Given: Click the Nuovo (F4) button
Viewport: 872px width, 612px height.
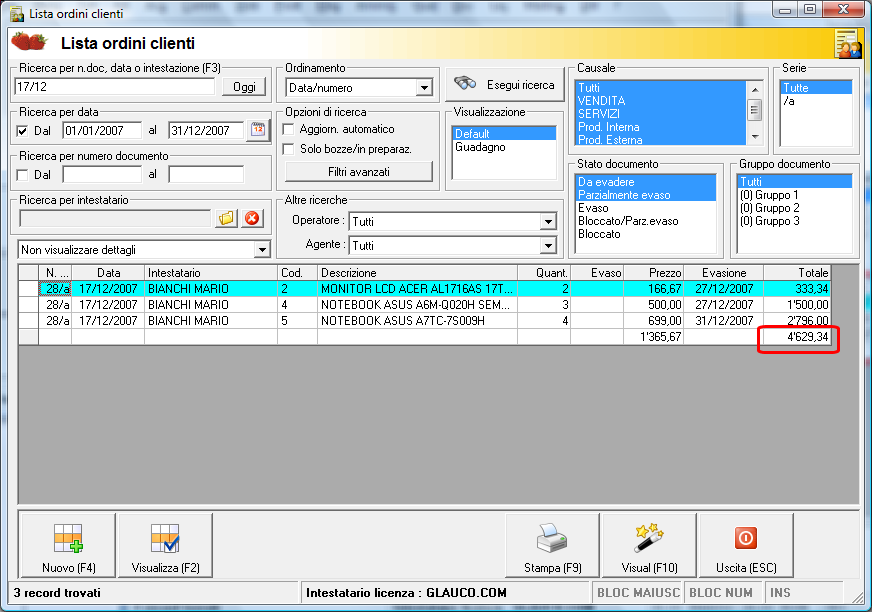Looking at the screenshot, I should [68, 546].
